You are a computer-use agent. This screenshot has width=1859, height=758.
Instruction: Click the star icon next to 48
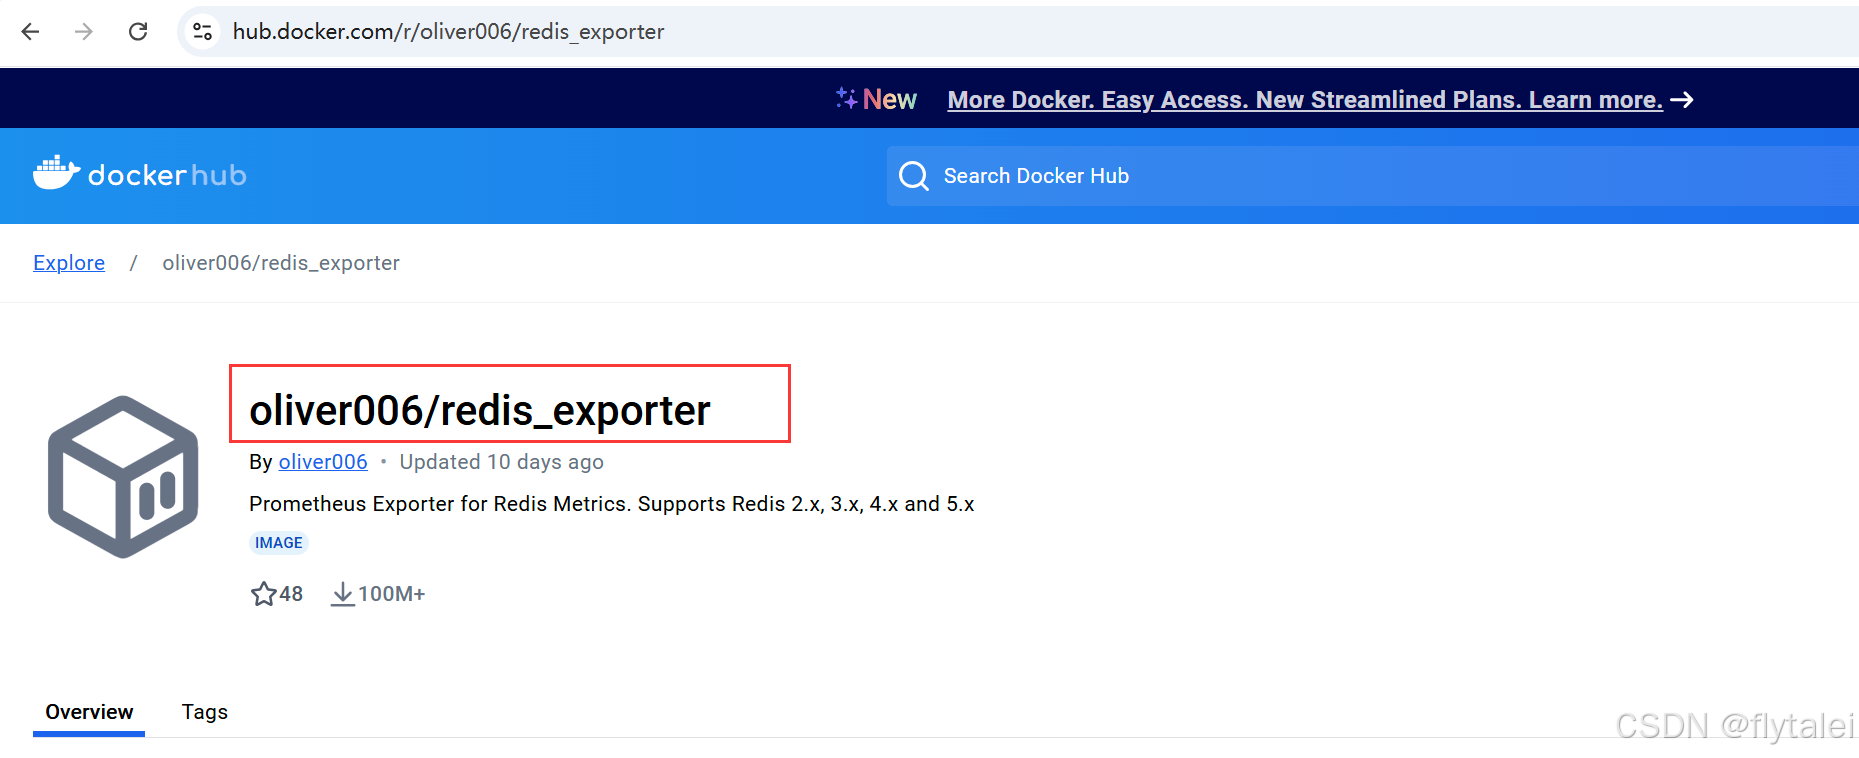(263, 594)
